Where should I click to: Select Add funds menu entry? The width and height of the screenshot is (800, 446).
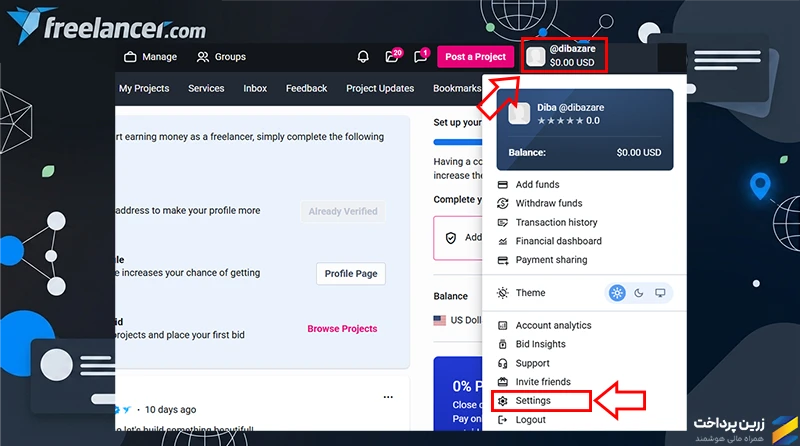click(x=584, y=185)
